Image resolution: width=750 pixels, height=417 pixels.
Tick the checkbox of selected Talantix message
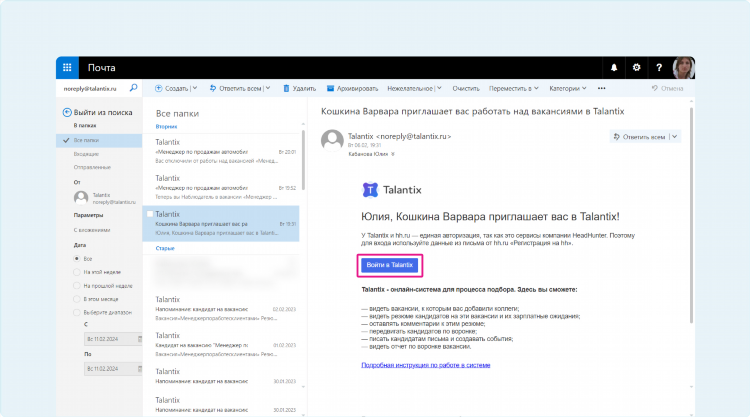[150, 214]
